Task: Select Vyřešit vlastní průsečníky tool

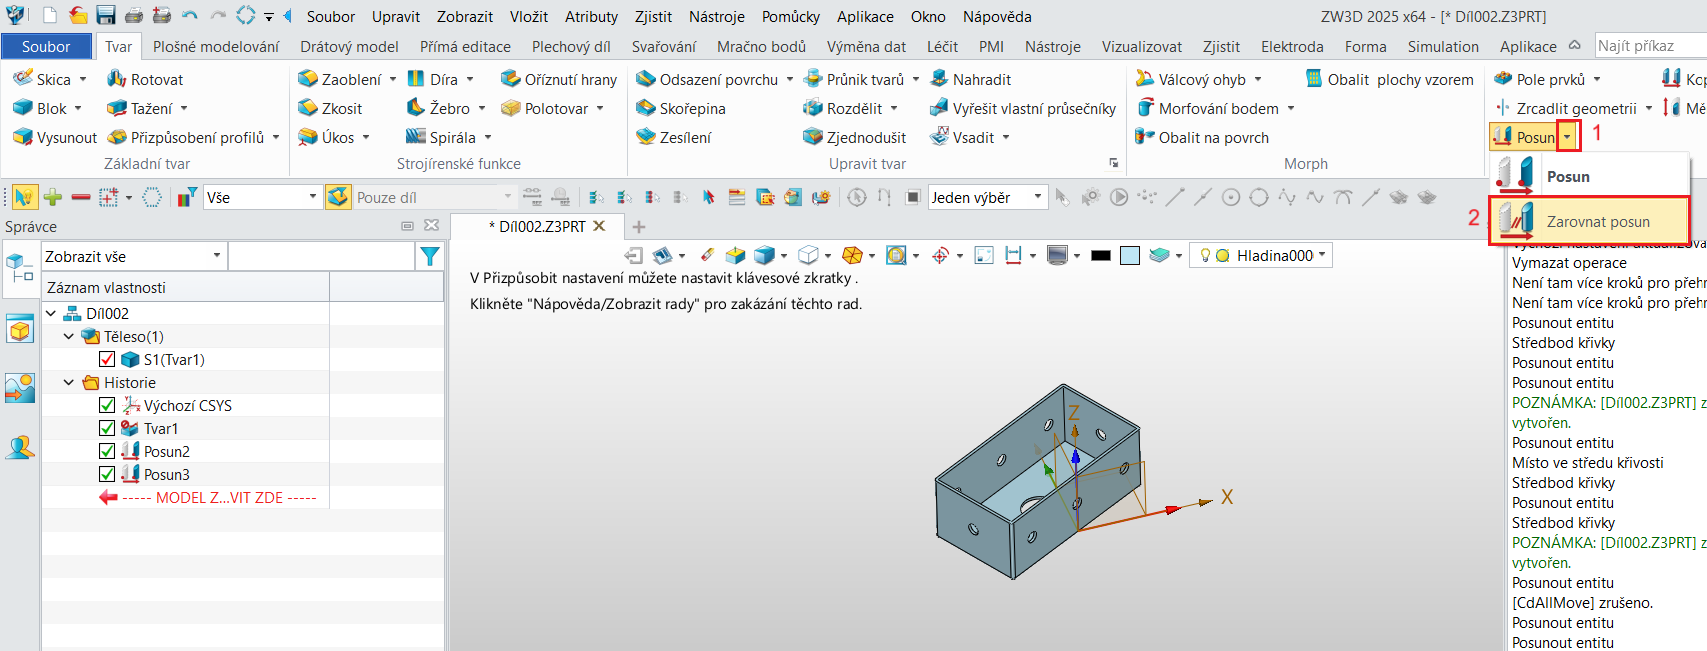Action: click(1022, 108)
